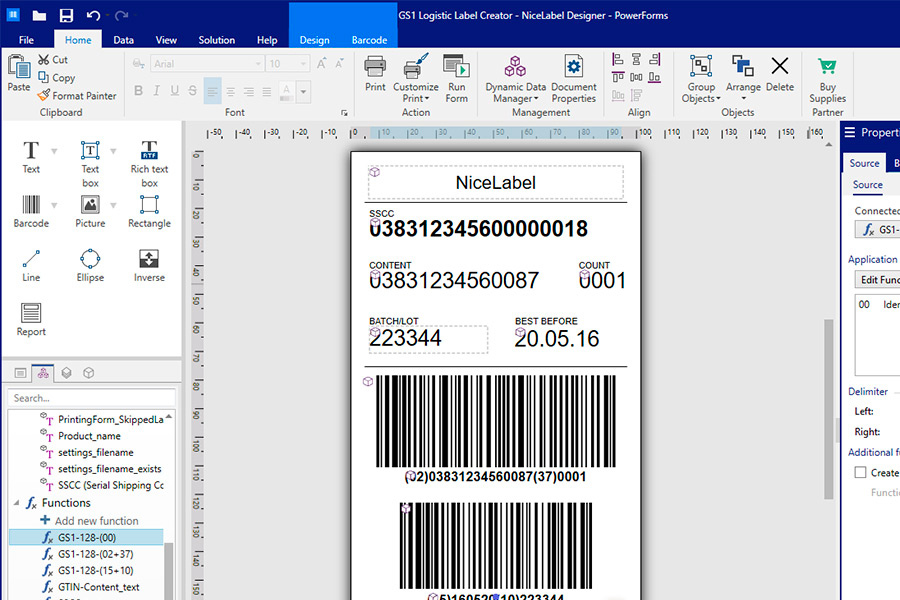Select GS1-128-(15+10) function

coord(87,571)
